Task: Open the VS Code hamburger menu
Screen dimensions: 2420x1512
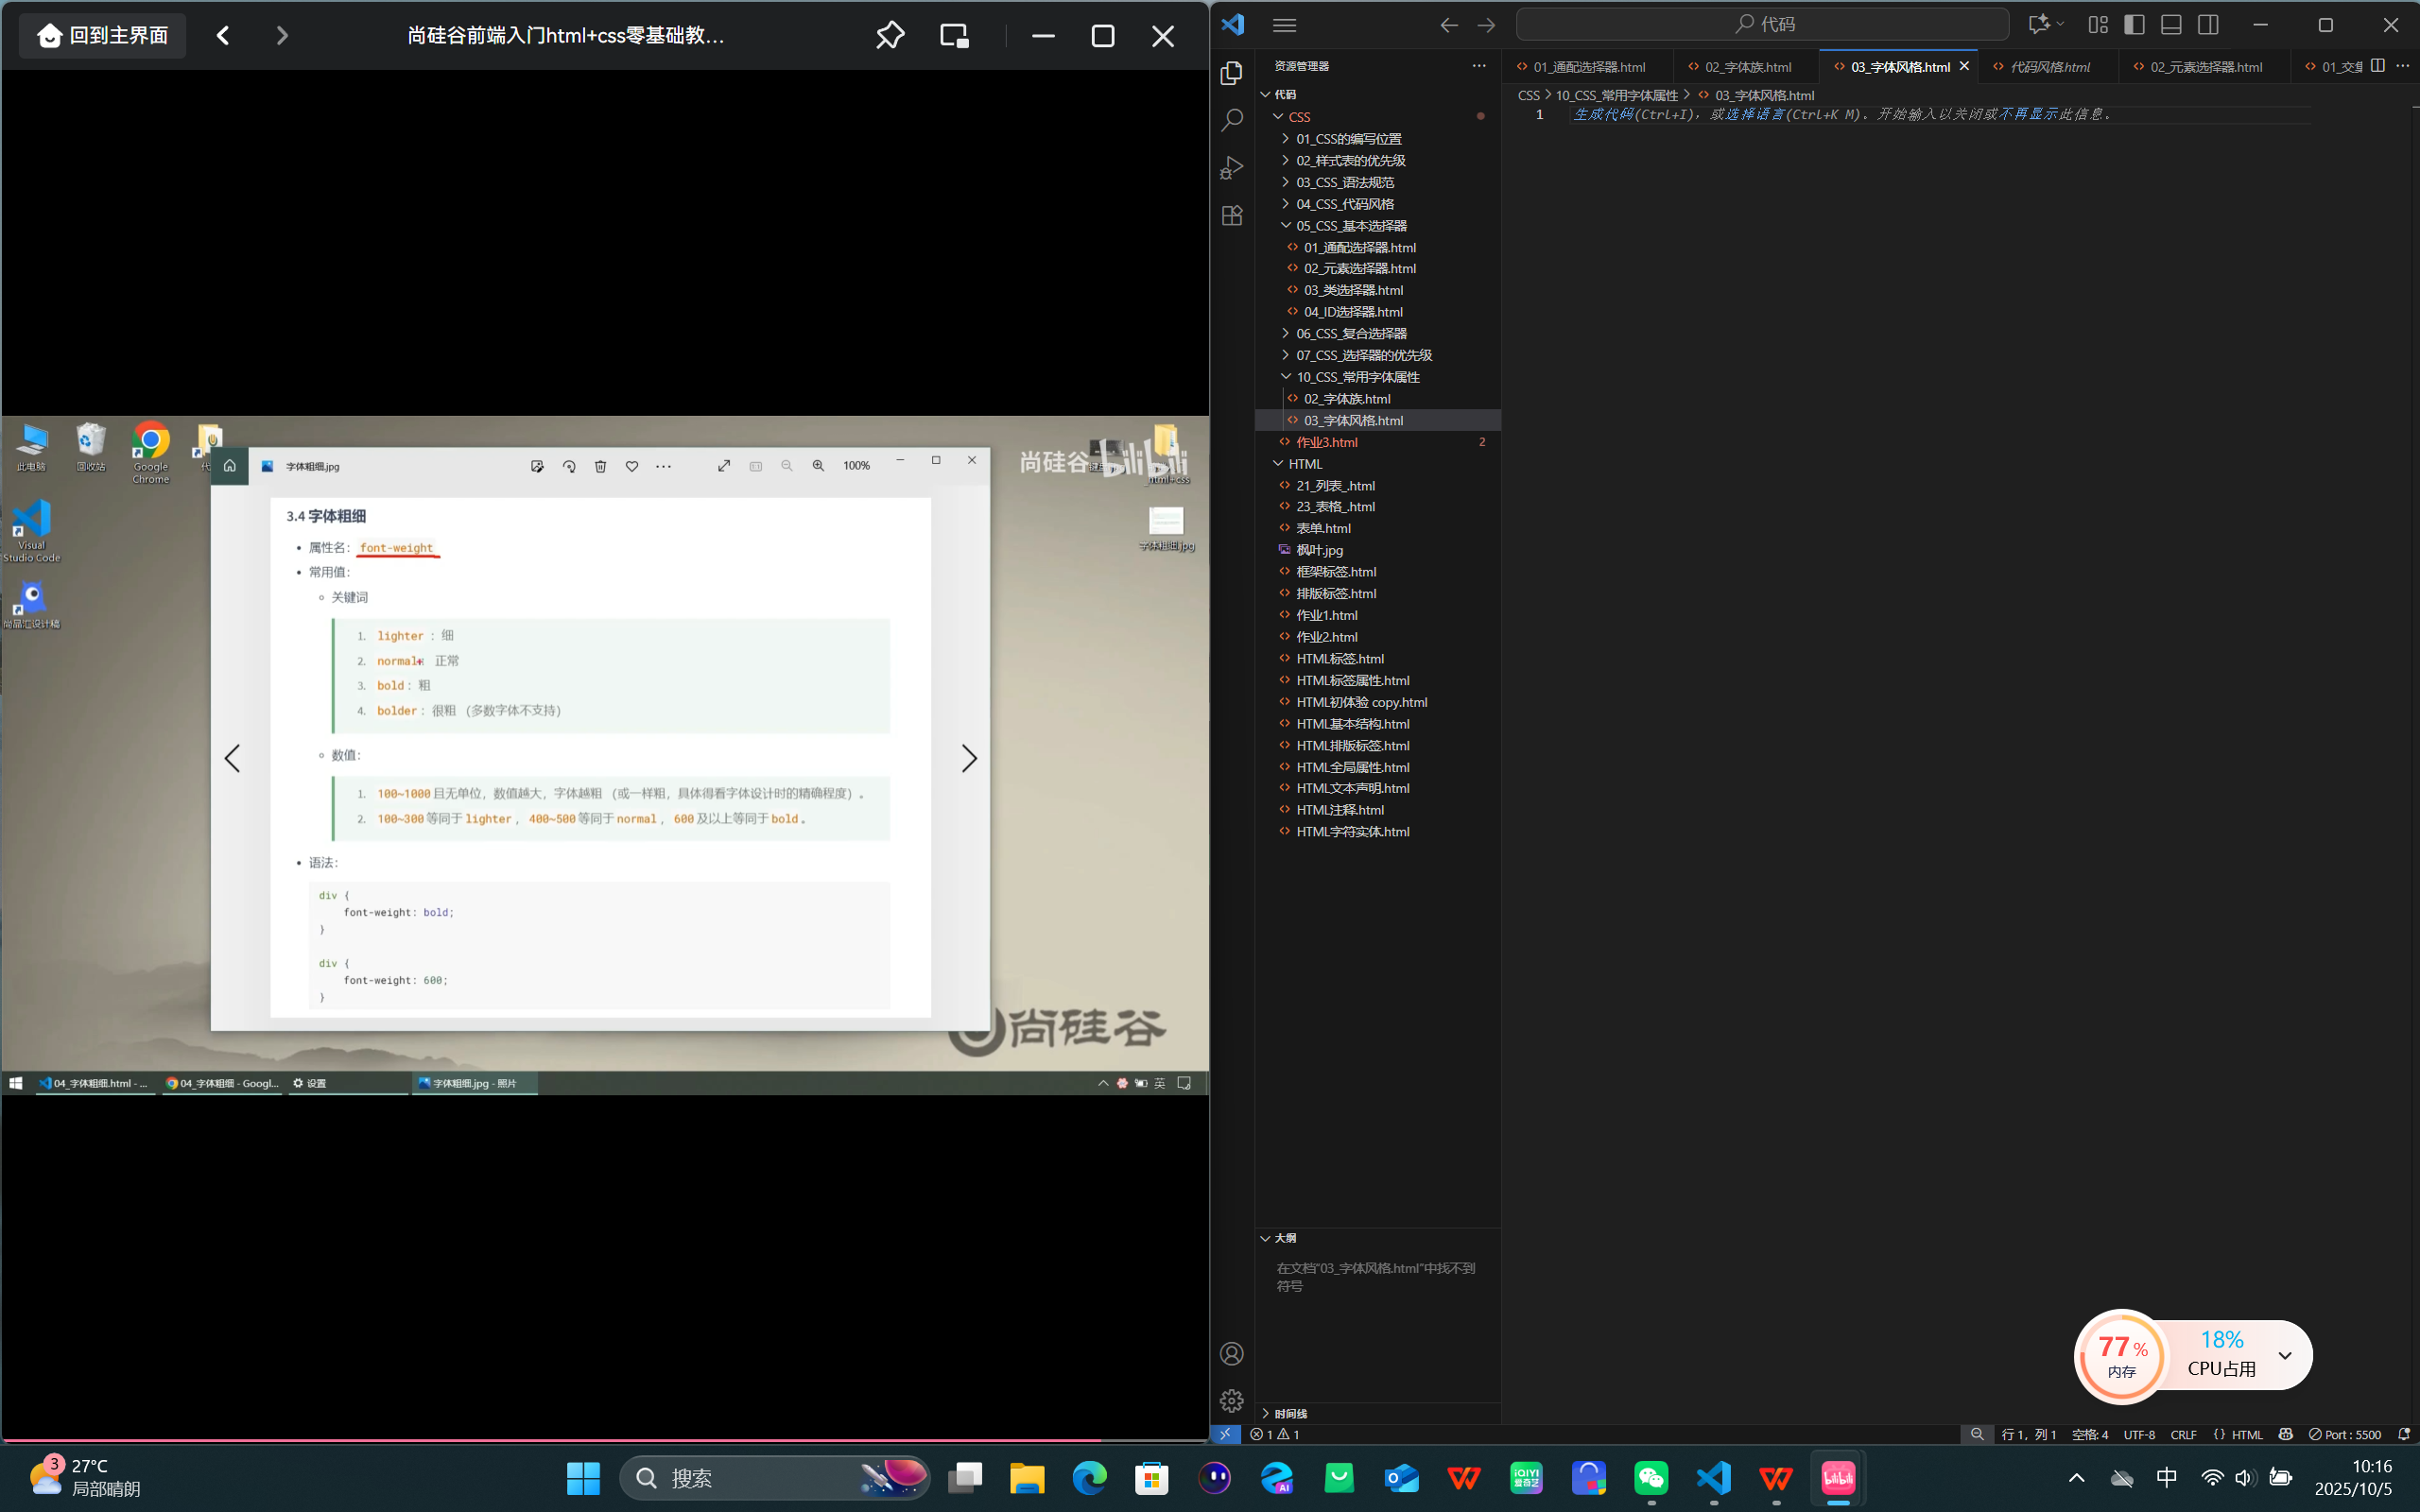Action: pyautogui.click(x=1285, y=25)
